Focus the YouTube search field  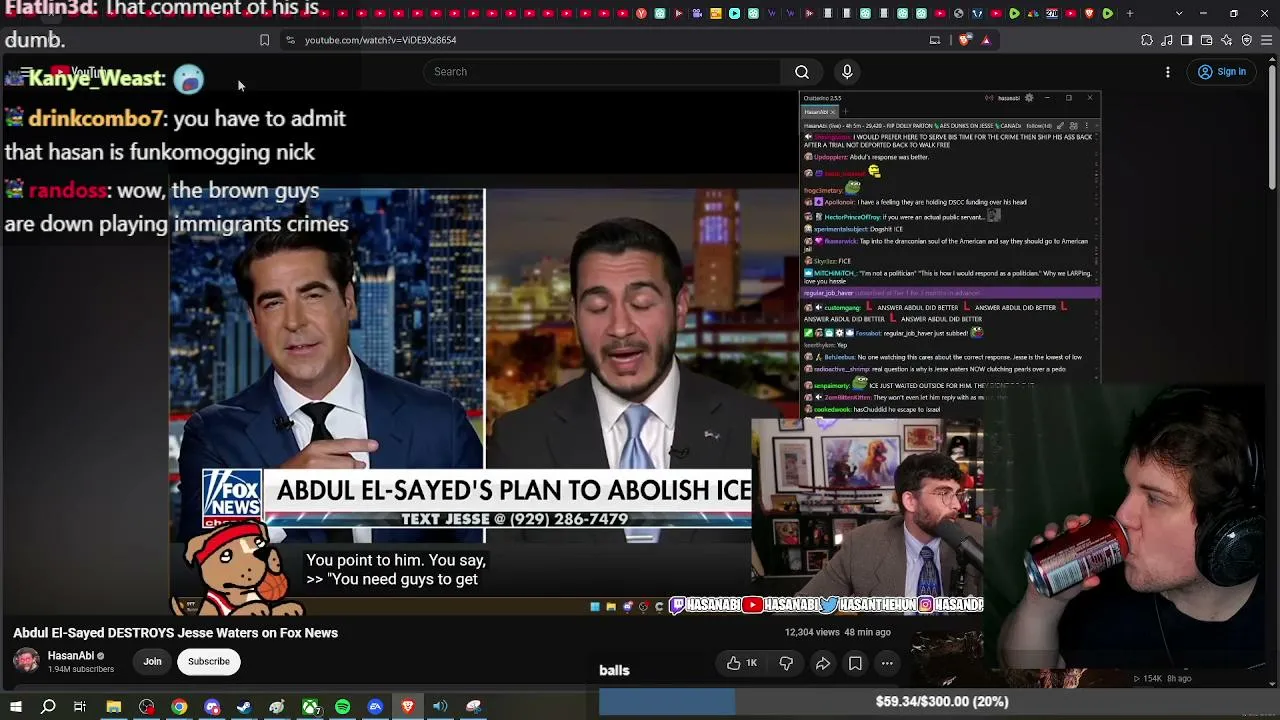click(602, 72)
